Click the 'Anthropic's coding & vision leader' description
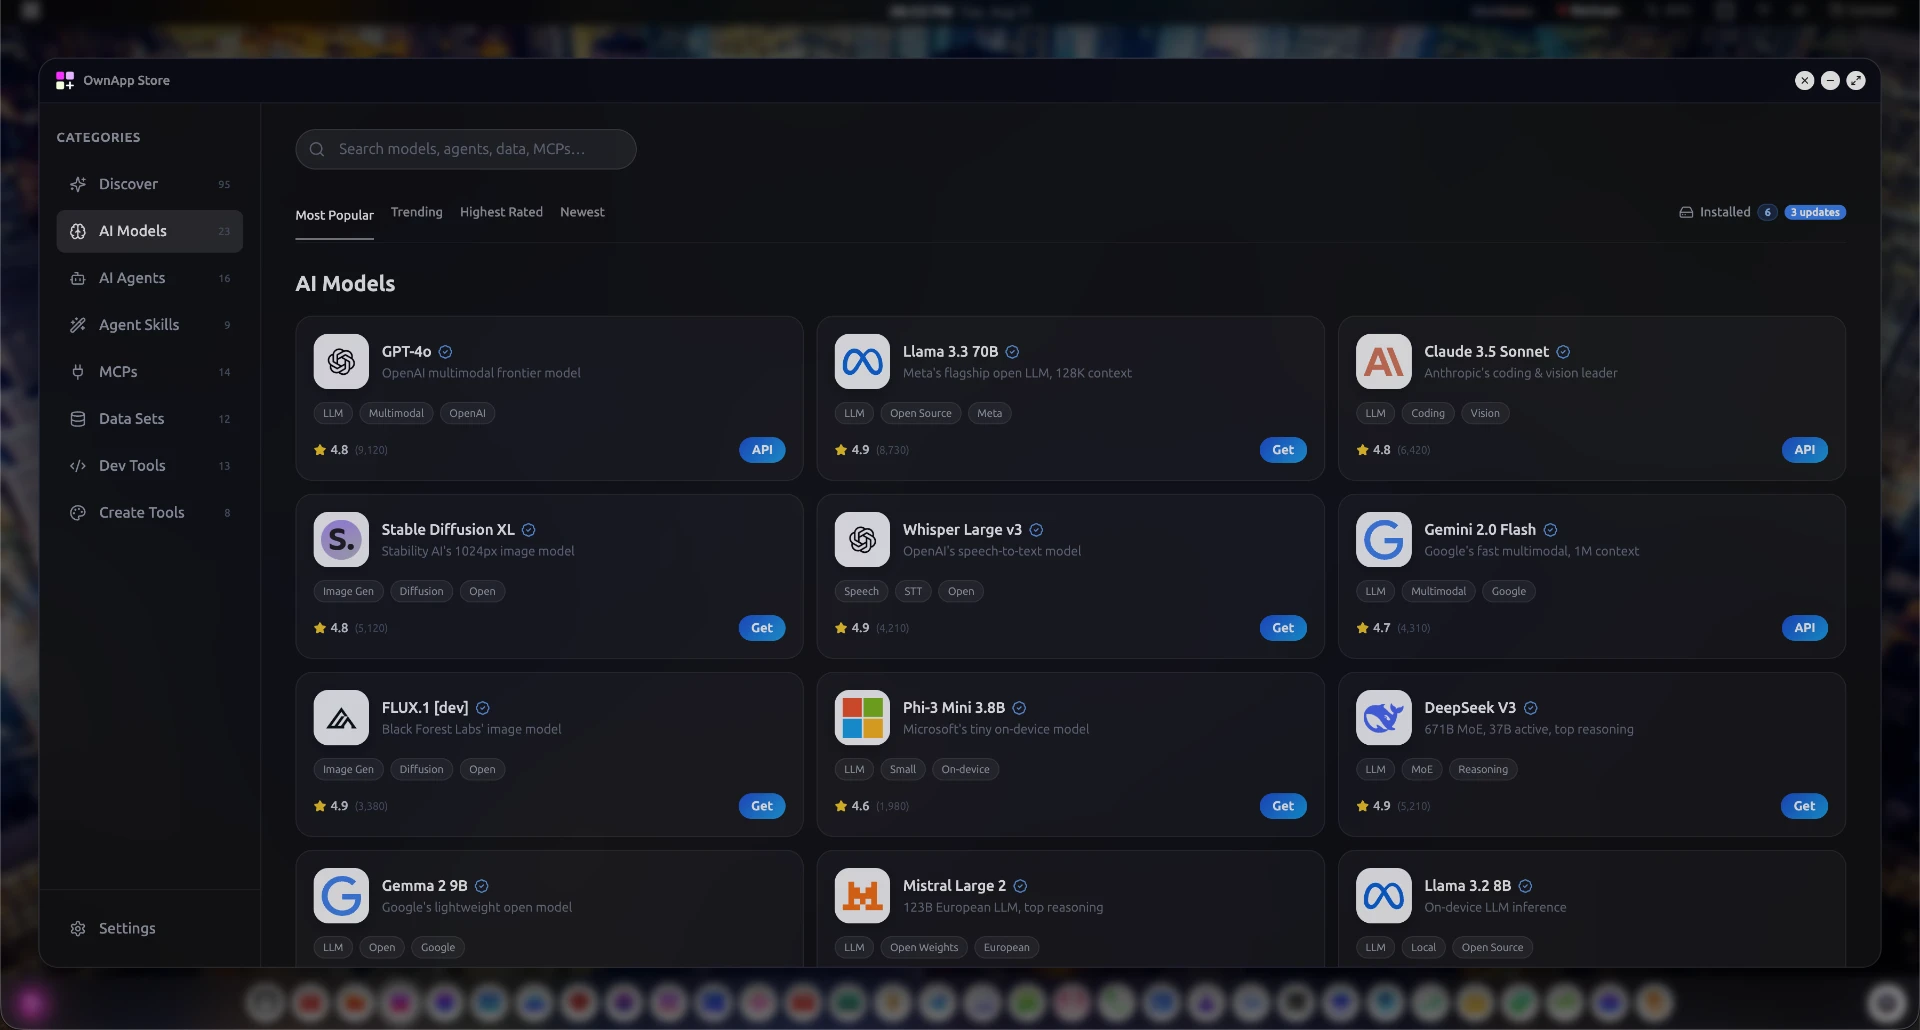 pos(1520,373)
